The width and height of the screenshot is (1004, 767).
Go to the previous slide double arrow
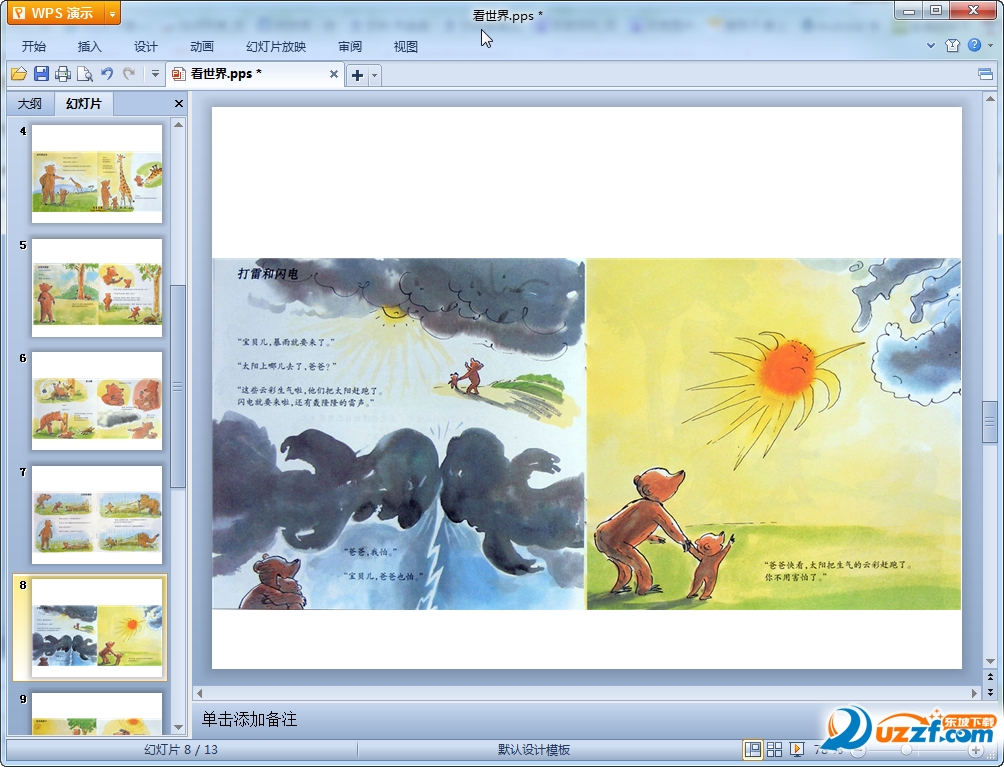coord(990,677)
